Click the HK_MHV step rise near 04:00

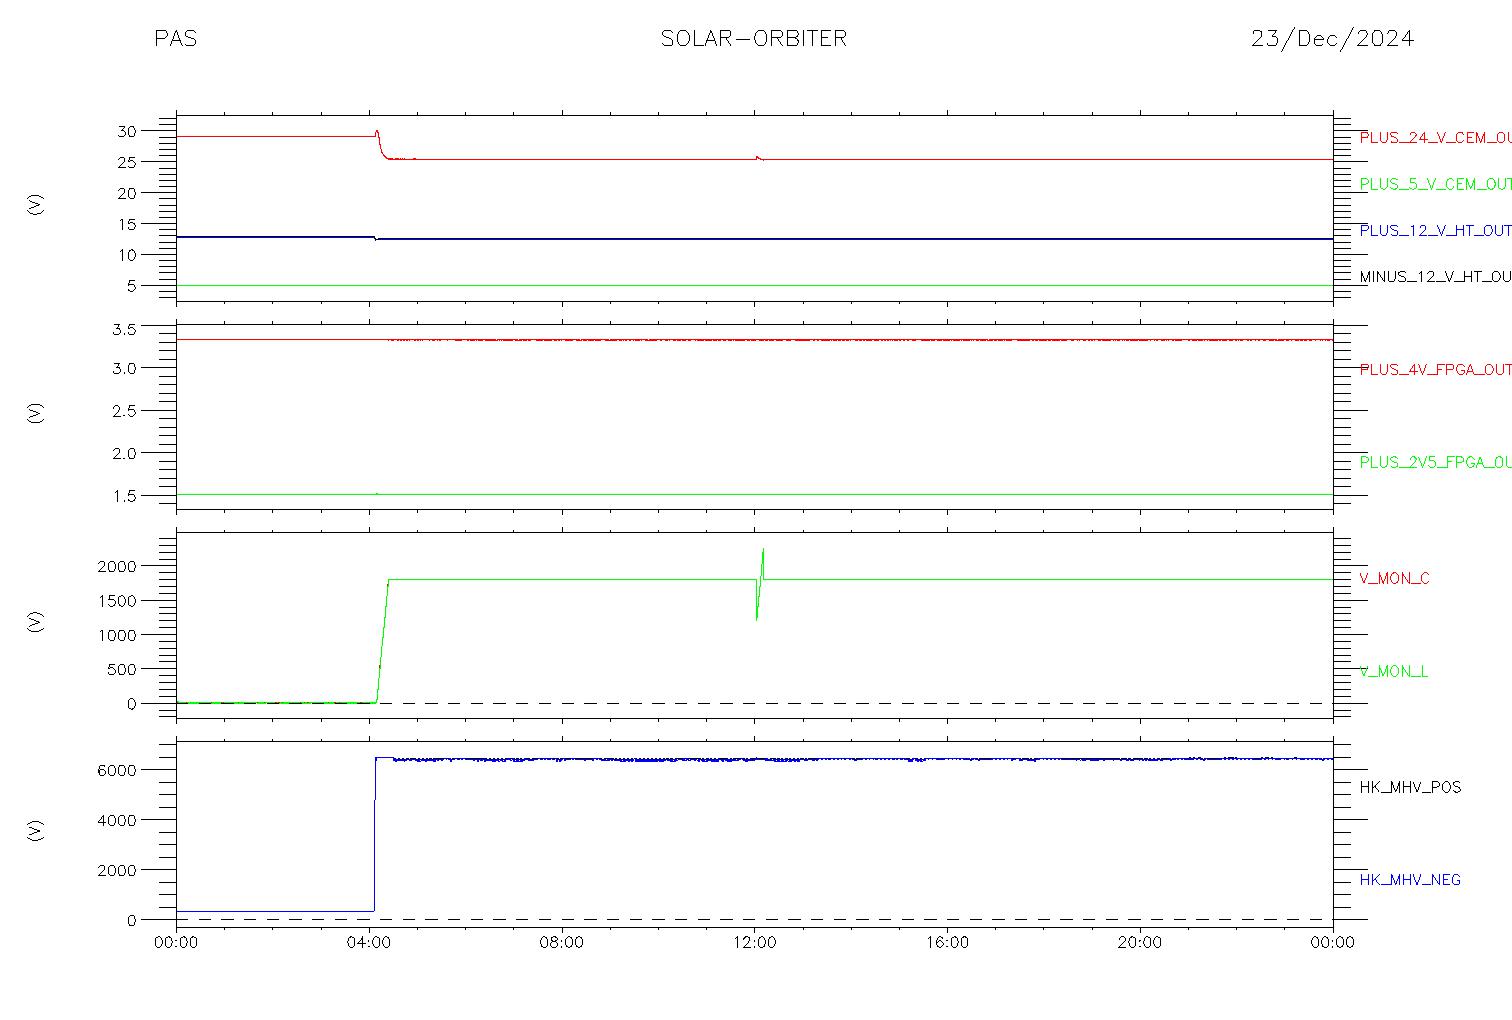pos(375,835)
